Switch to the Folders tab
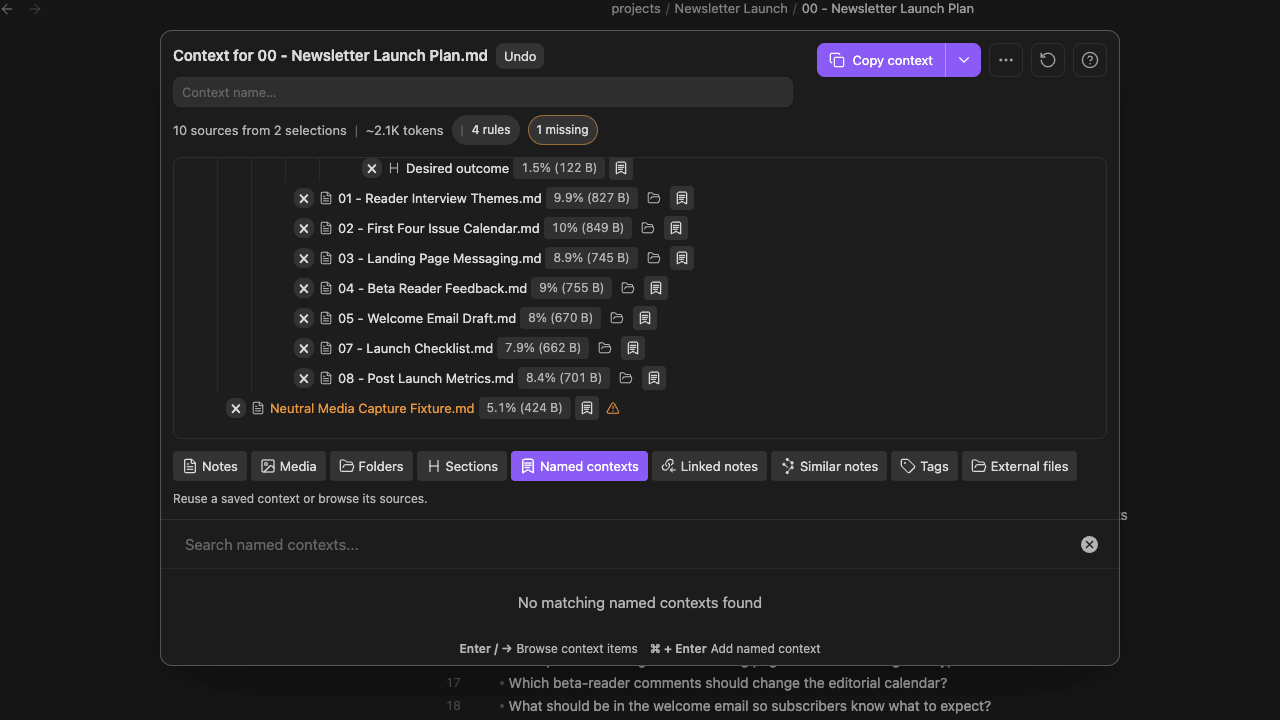1280x720 pixels. (x=371, y=466)
